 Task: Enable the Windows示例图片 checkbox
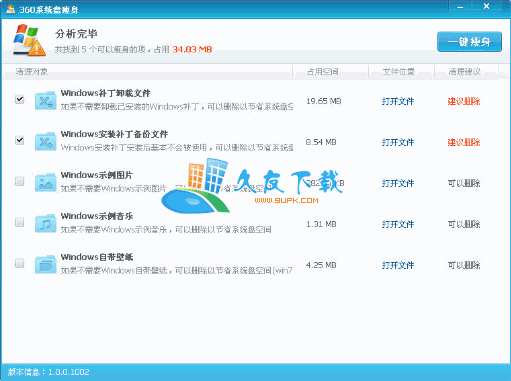click(20, 181)
